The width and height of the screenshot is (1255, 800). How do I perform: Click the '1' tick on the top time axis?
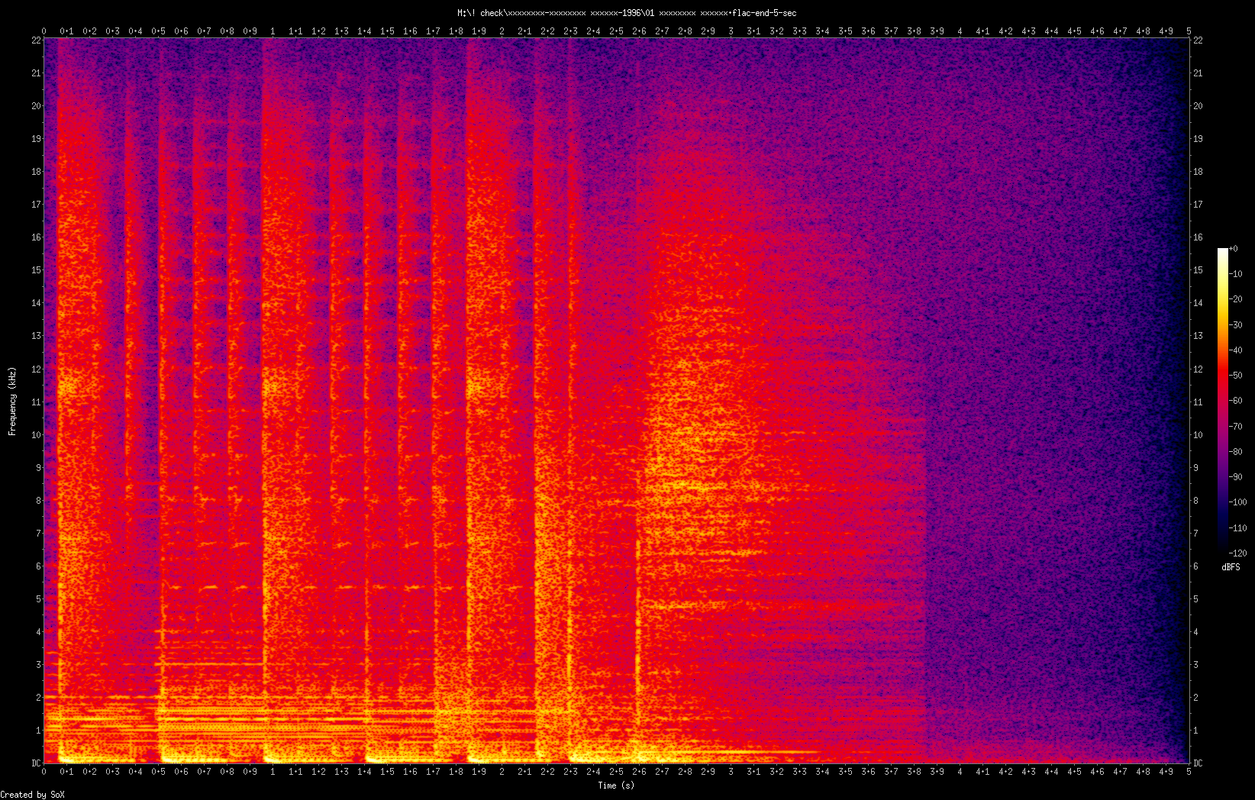tap(273, 31)
